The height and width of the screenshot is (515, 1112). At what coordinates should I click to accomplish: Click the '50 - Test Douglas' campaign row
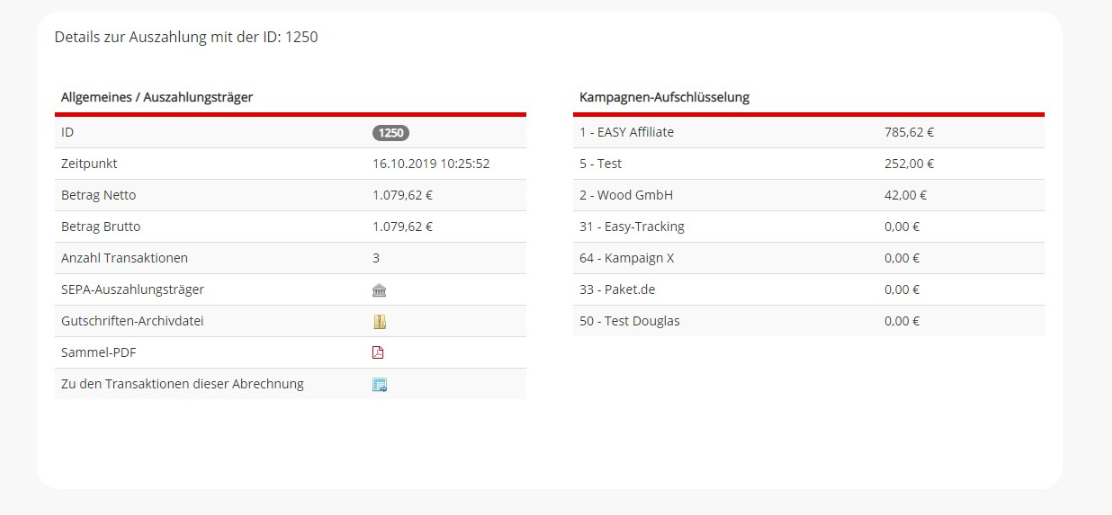pos(808,321)
